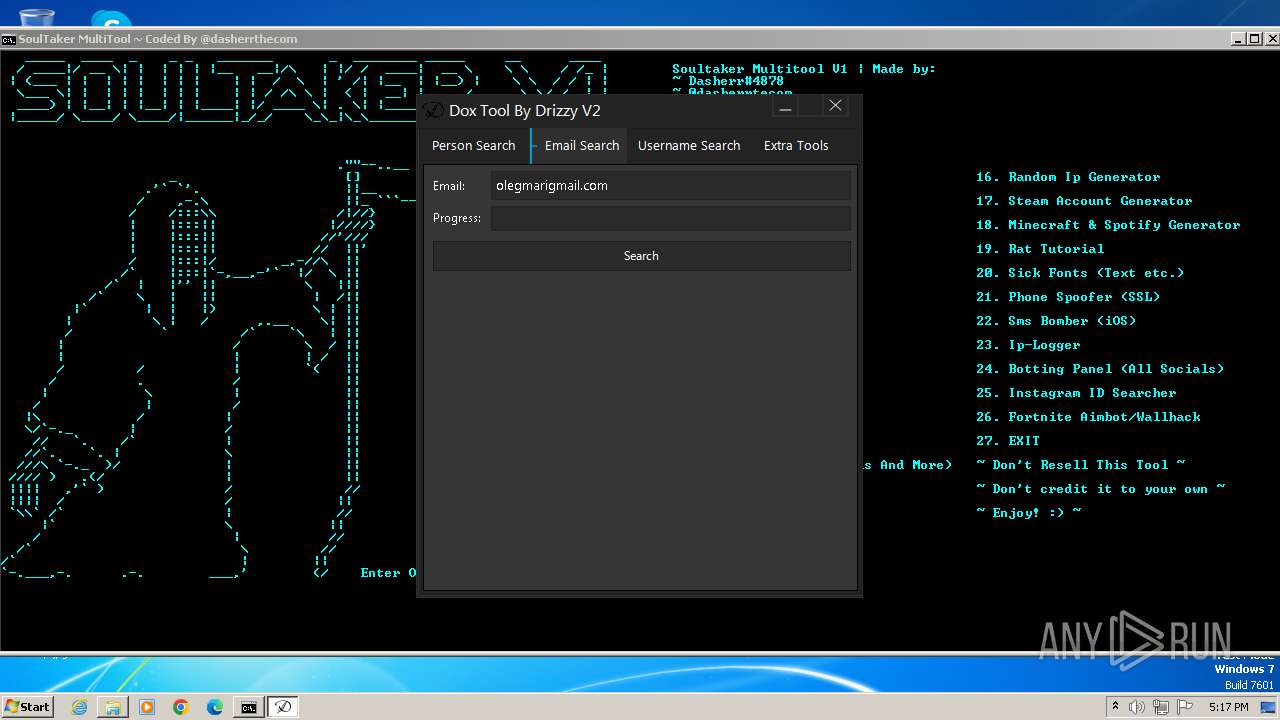Click '19. Rat Tutorial' console text
Viewport: 1280px width, 720px height.
1040,249
